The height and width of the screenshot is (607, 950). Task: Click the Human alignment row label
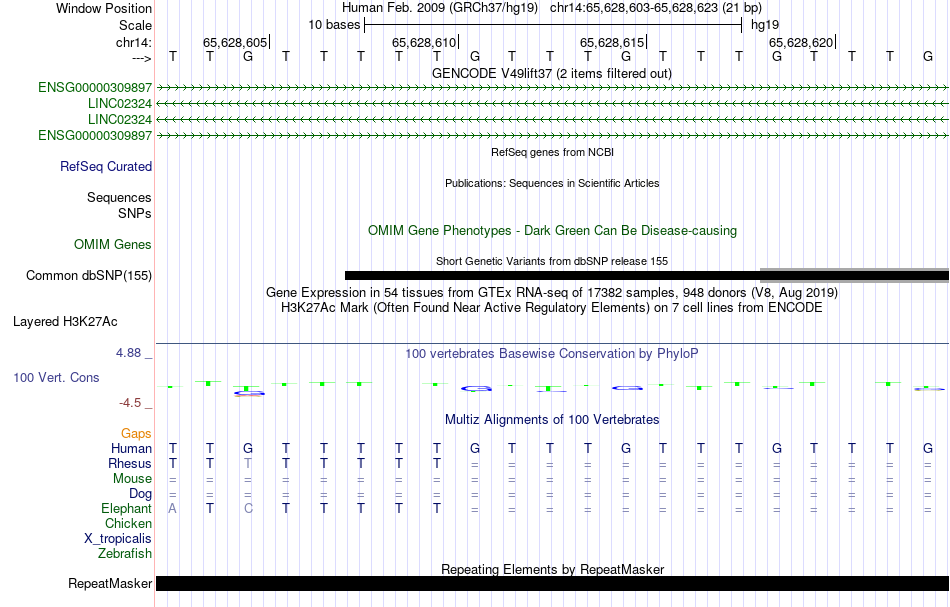click(x=131, y=448)
